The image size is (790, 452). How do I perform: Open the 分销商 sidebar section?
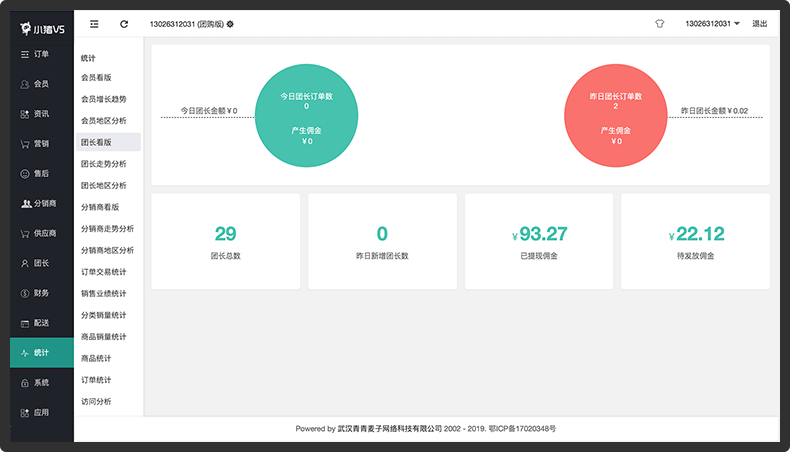click(x=42, y=204)
